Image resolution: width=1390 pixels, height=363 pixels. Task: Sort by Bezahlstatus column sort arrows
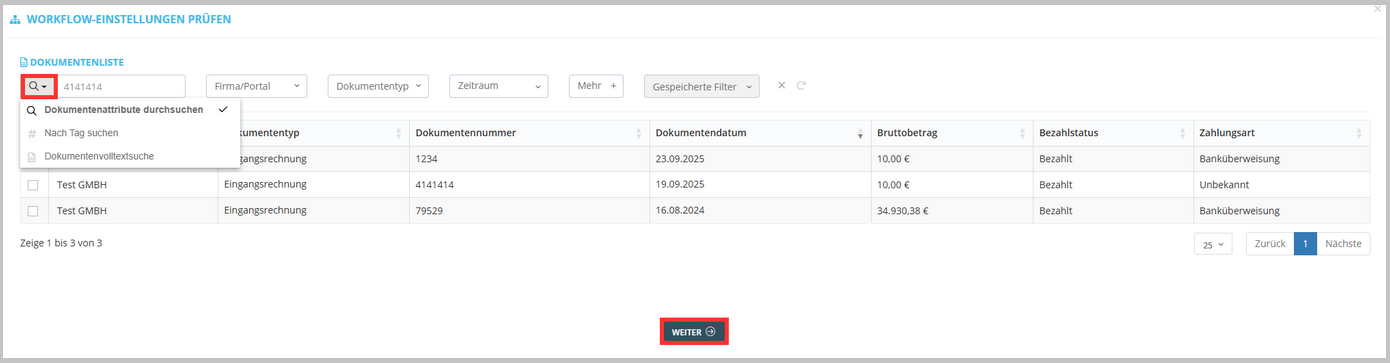(1182, 134)
